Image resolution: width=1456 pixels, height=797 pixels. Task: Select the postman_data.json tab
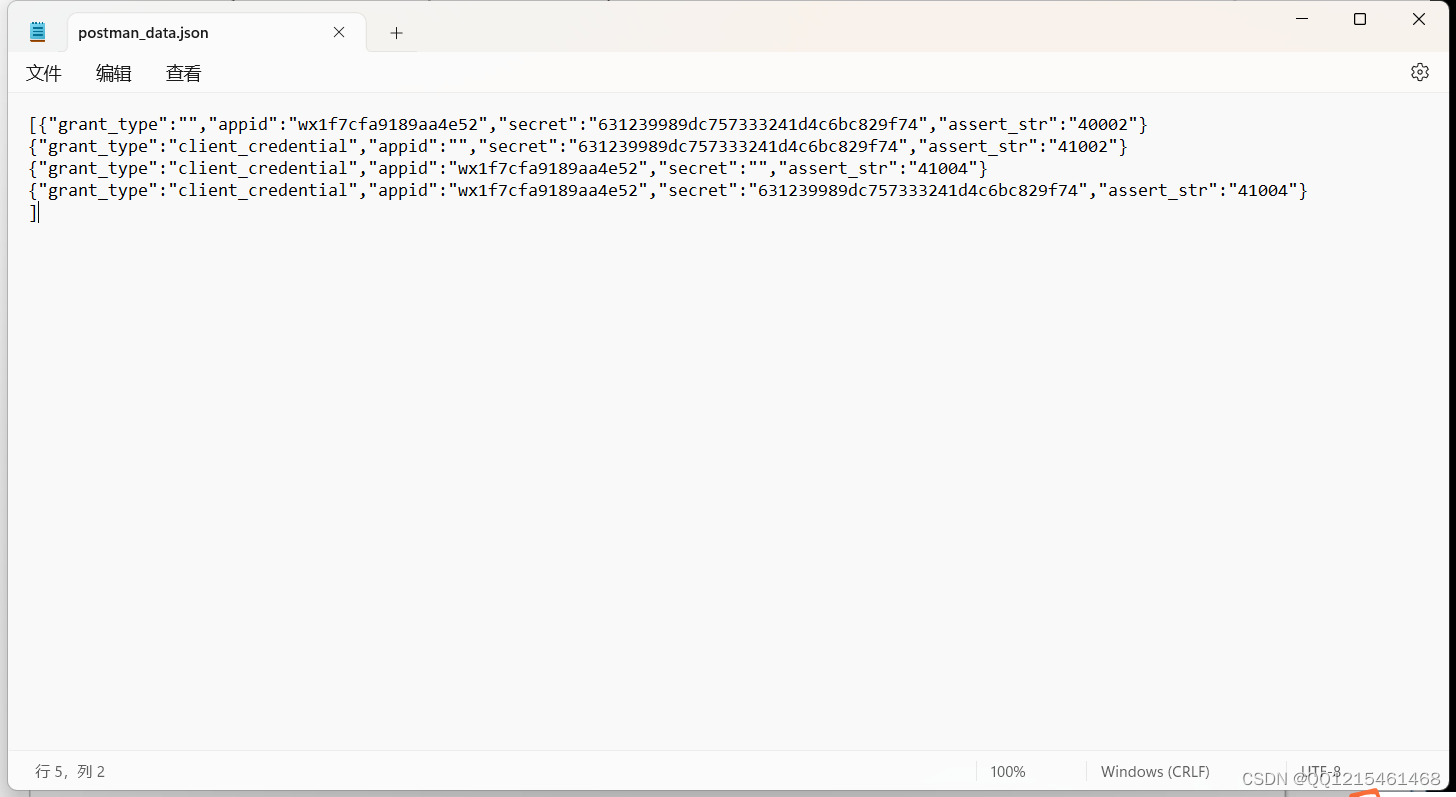[x=216, y=32]
